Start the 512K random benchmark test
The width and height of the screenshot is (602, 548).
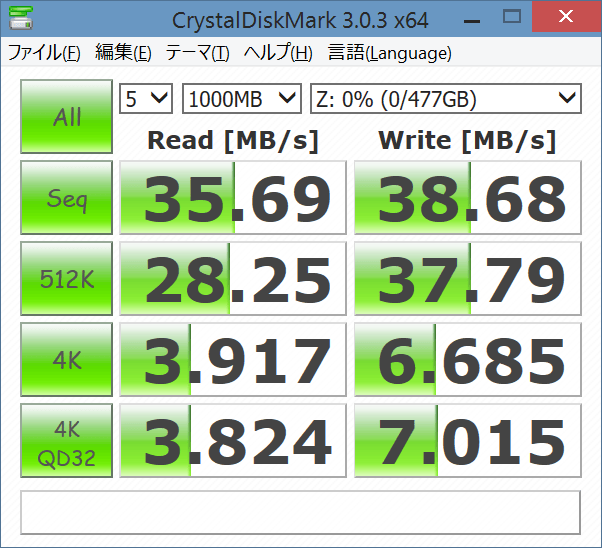(x=67, y=280)
